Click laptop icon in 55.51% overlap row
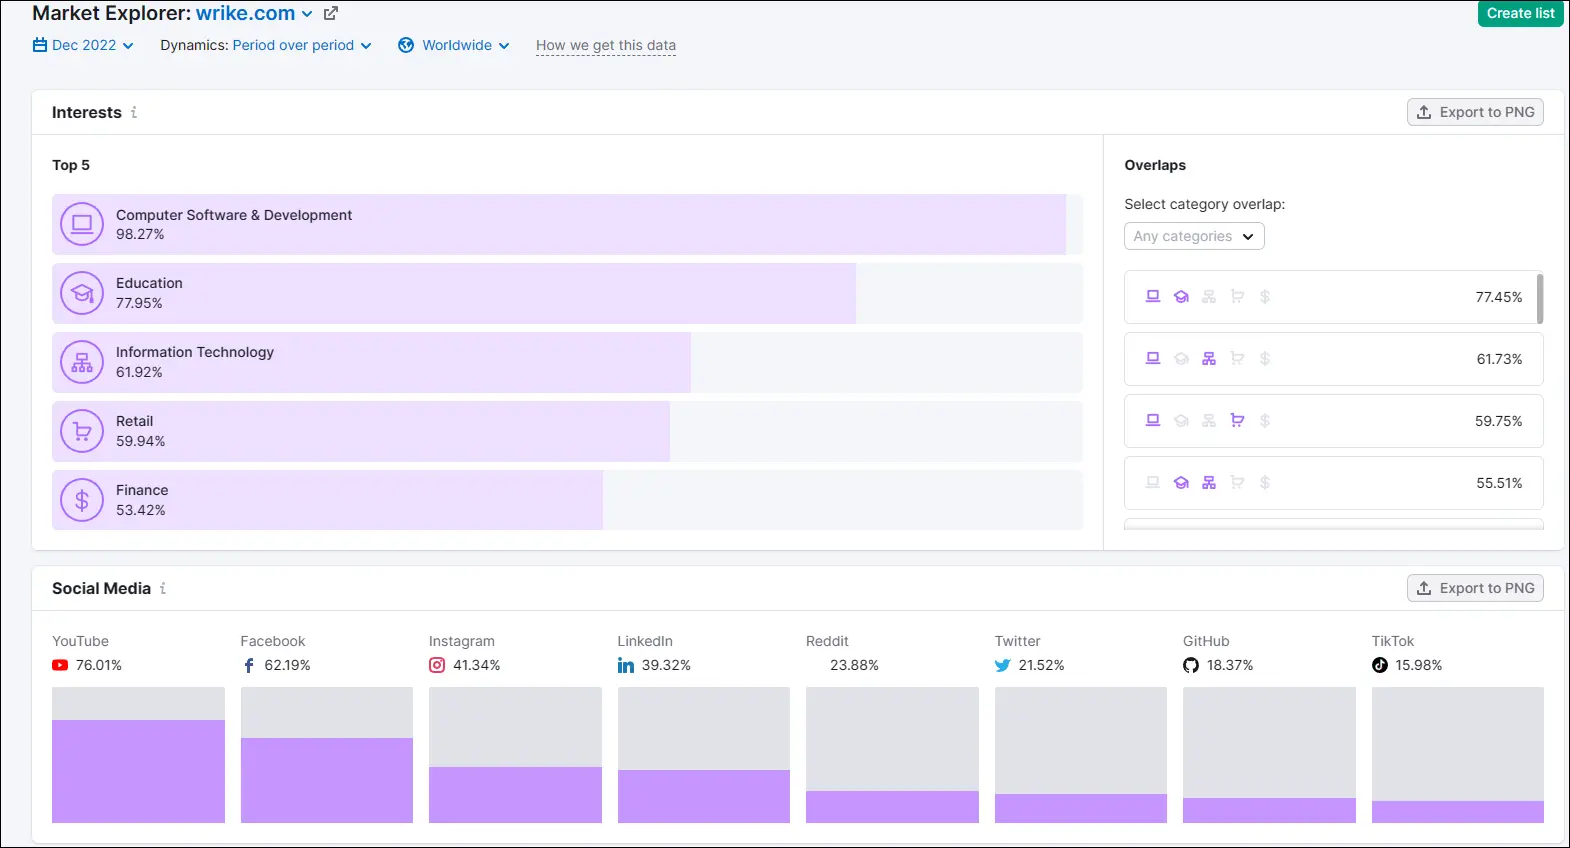Image resolution: width=1570 pixels, height=848 pixels. point(1153,483)
